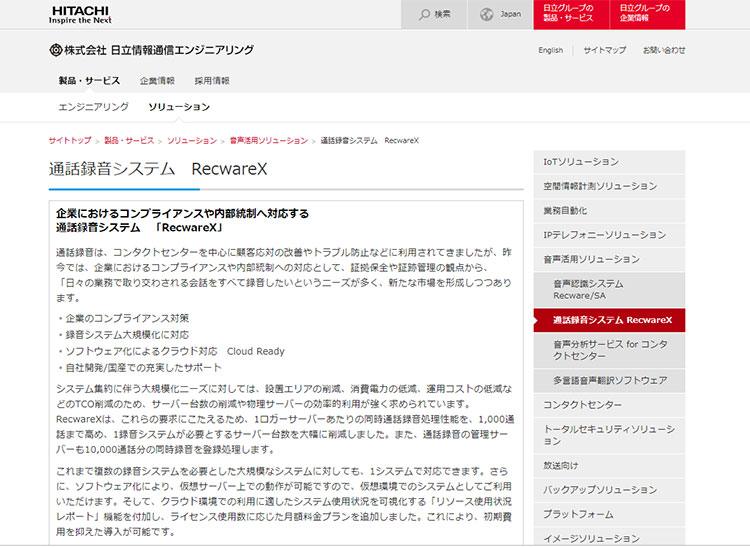Open バックアップソリューション in the sidebar

(609, 490)
